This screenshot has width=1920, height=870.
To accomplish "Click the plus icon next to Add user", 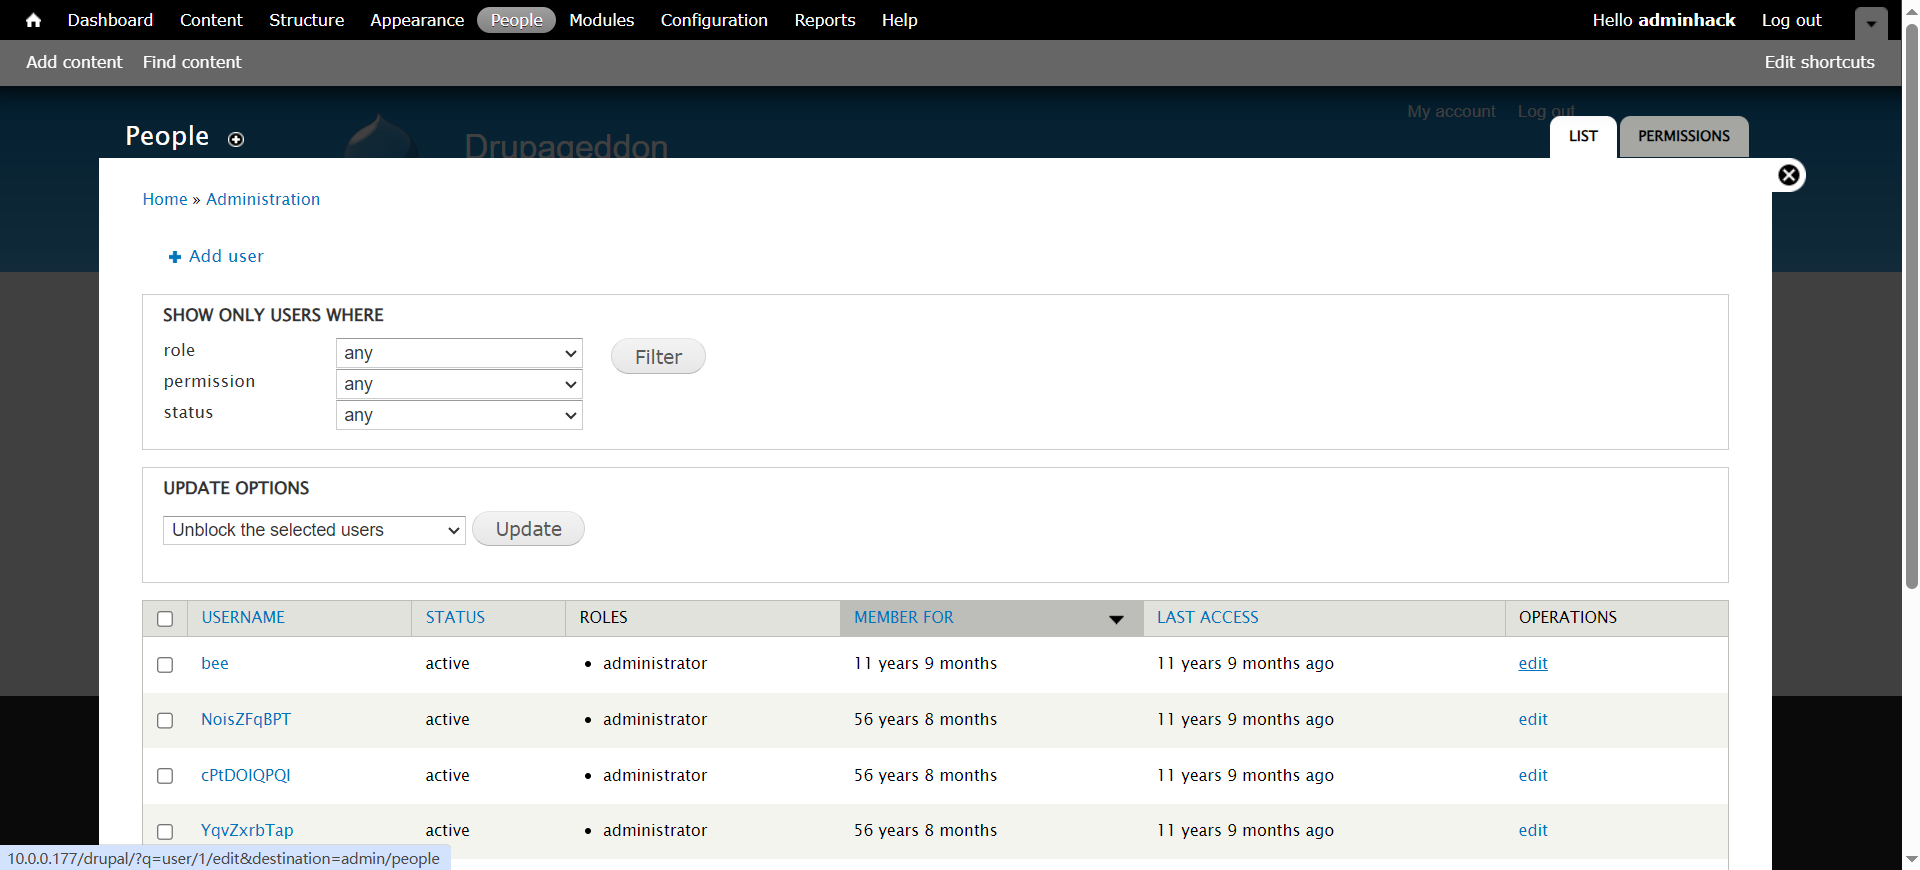I will pos(175,257).
